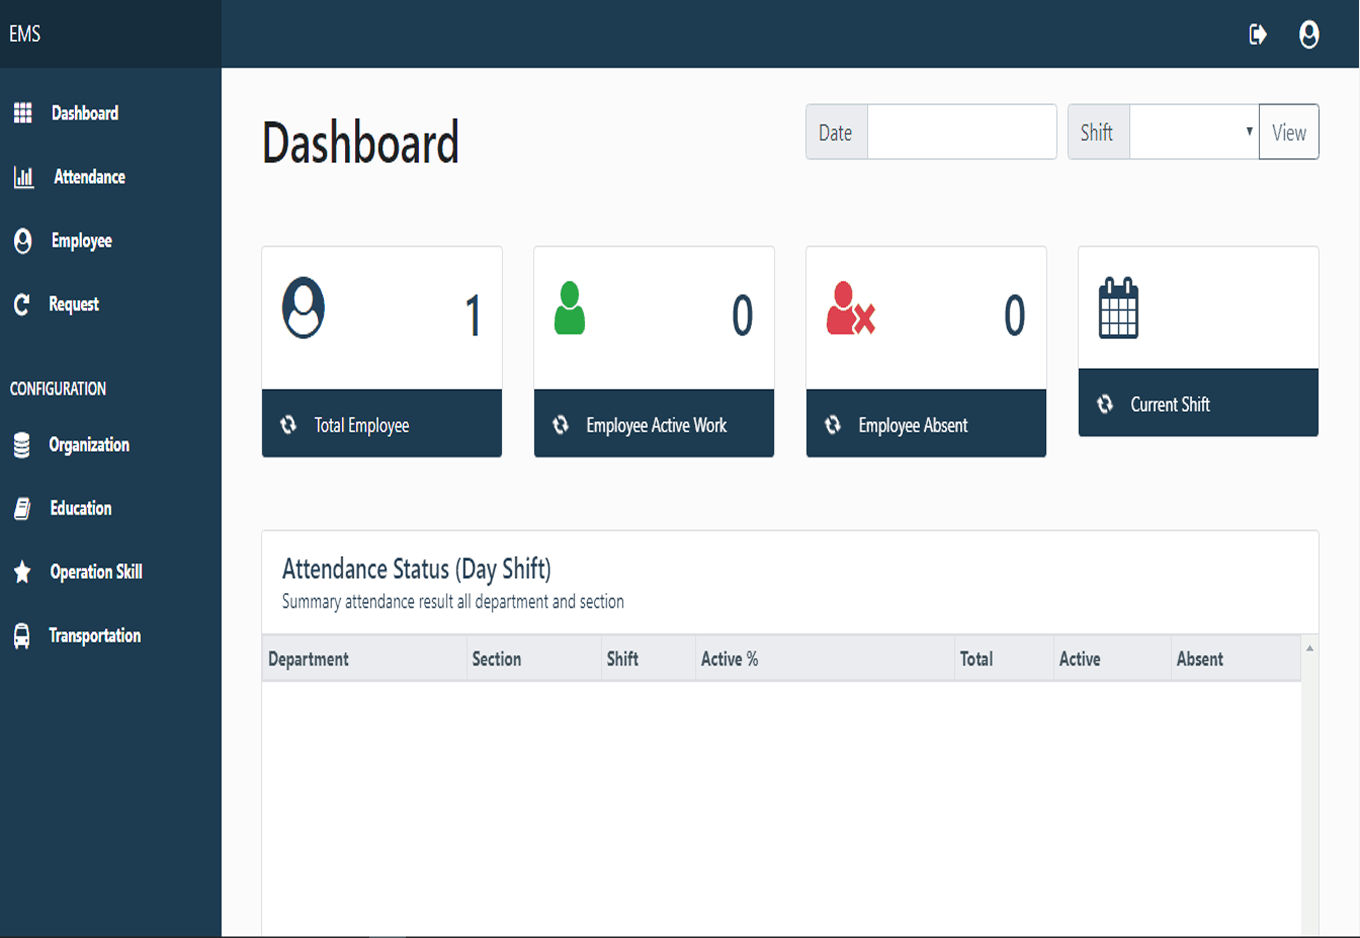Click inside the Date input field

tap(960, 131)
